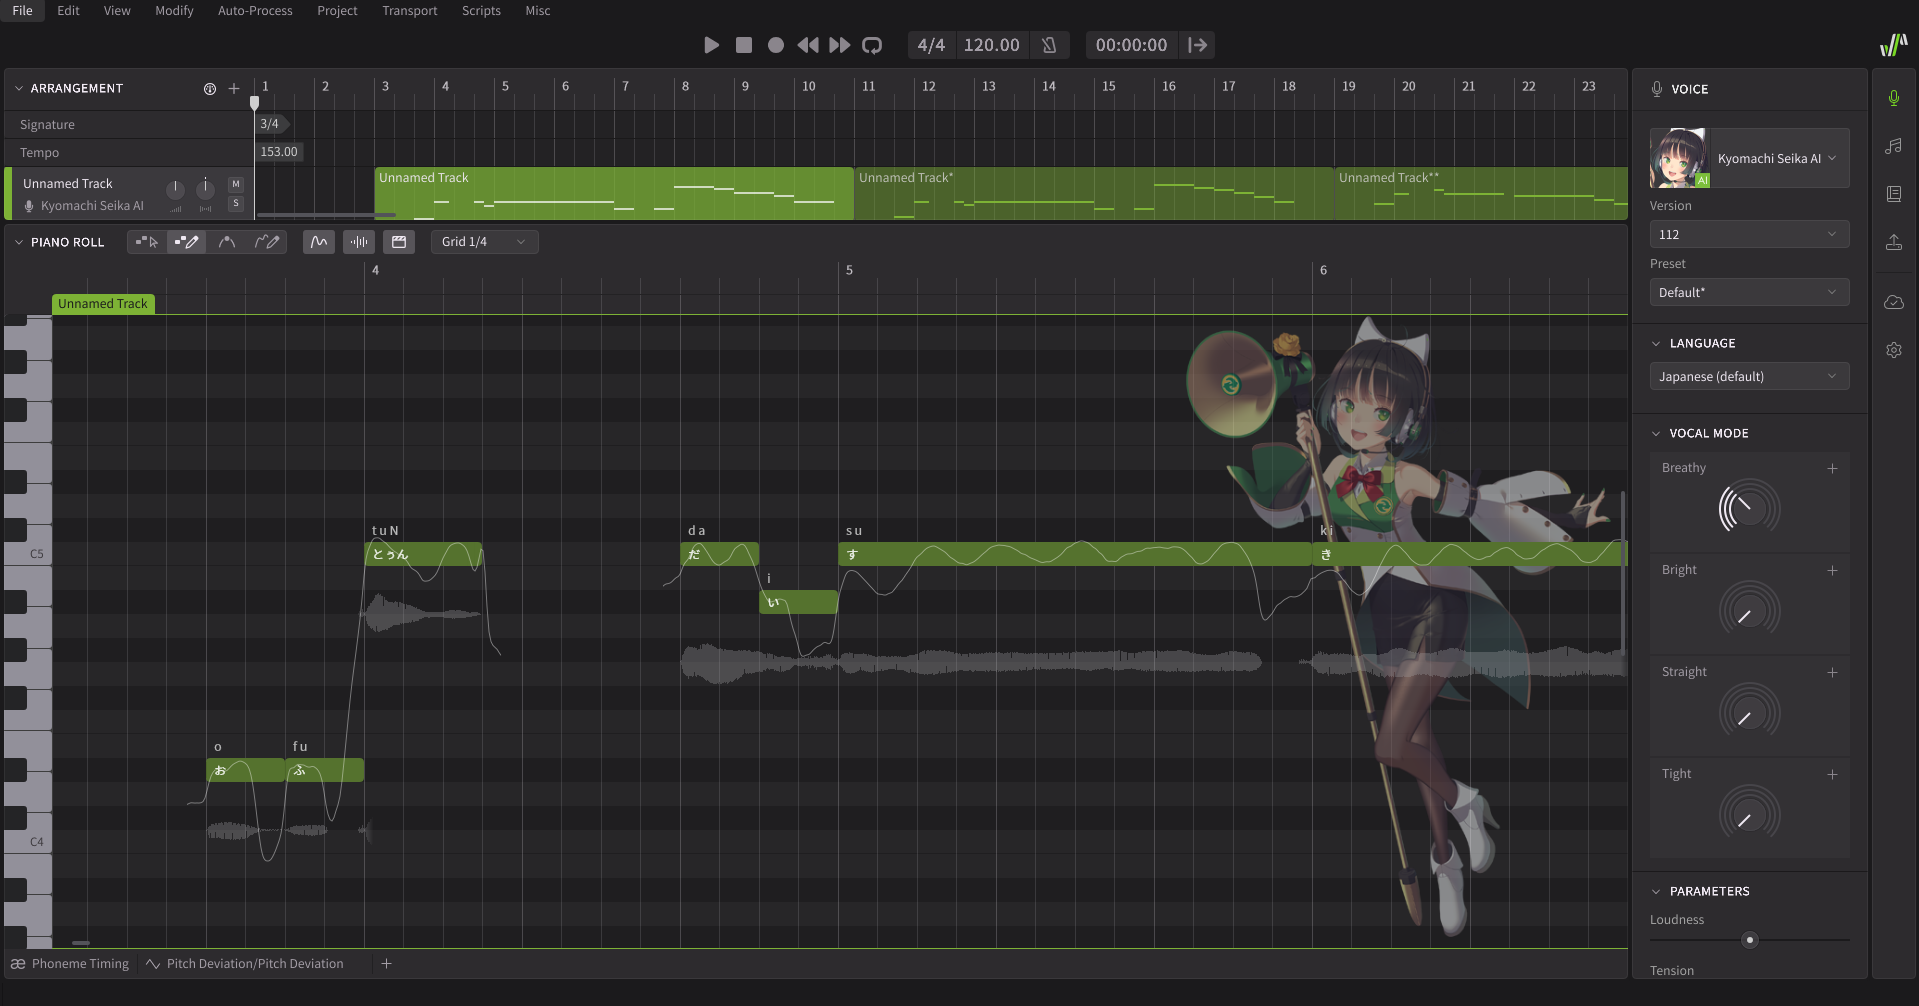Mute Unnamed Track with M button

[x=236, y=184]
